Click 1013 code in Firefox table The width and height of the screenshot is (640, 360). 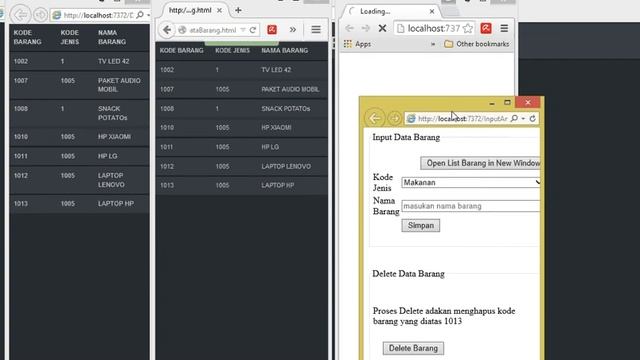(167, 185)
